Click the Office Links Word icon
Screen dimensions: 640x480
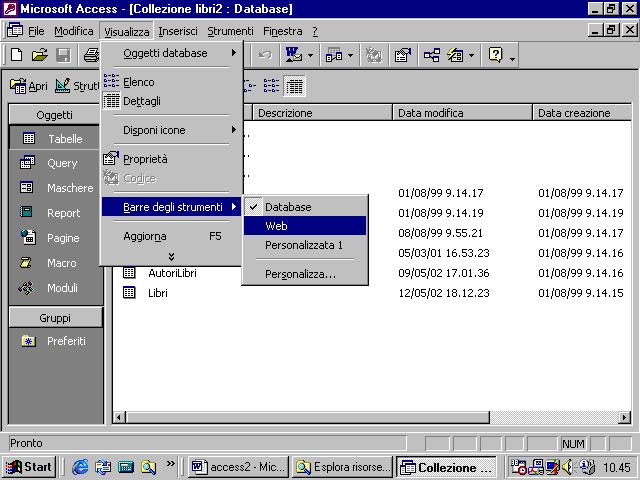click(294, 55)
